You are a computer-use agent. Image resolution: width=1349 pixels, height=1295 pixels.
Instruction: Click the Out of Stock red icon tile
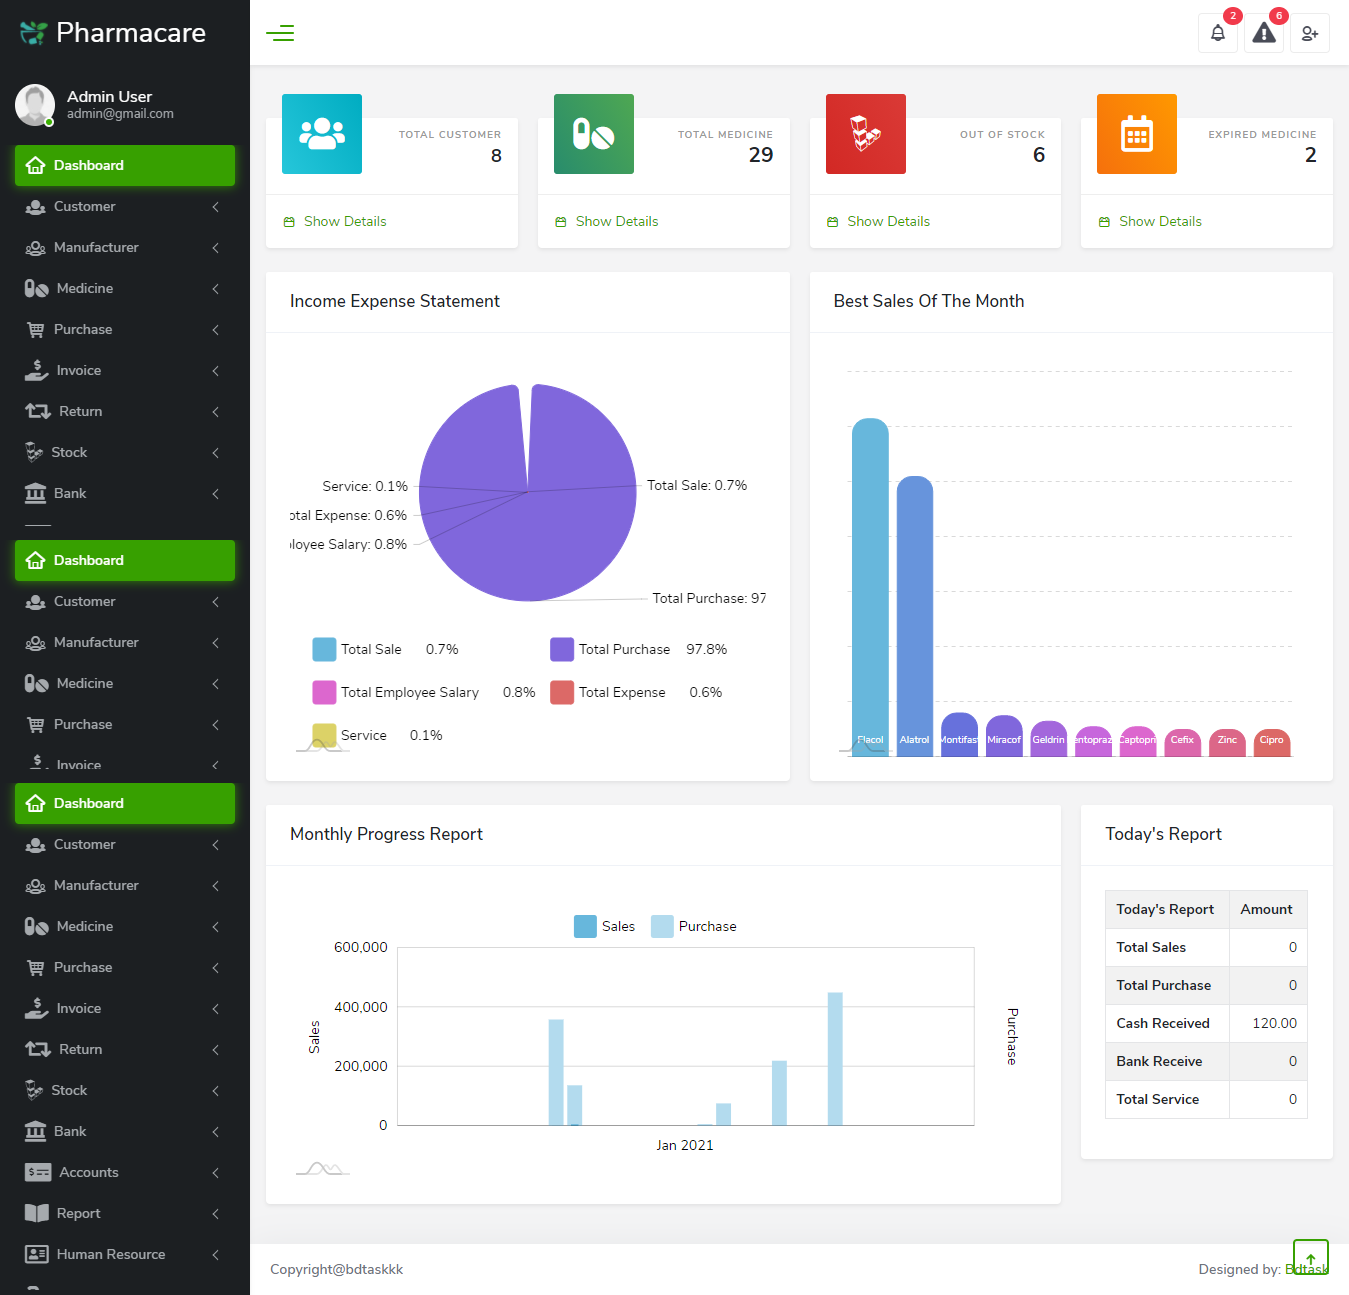[x=865, y=134]
